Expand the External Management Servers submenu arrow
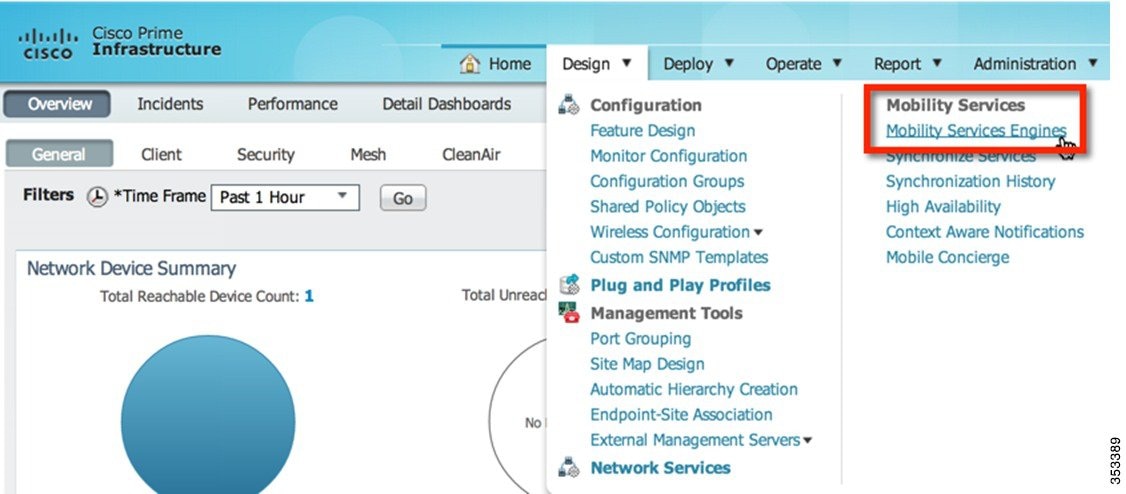Viewport: 1126px width, 494px height. (808, 440)
